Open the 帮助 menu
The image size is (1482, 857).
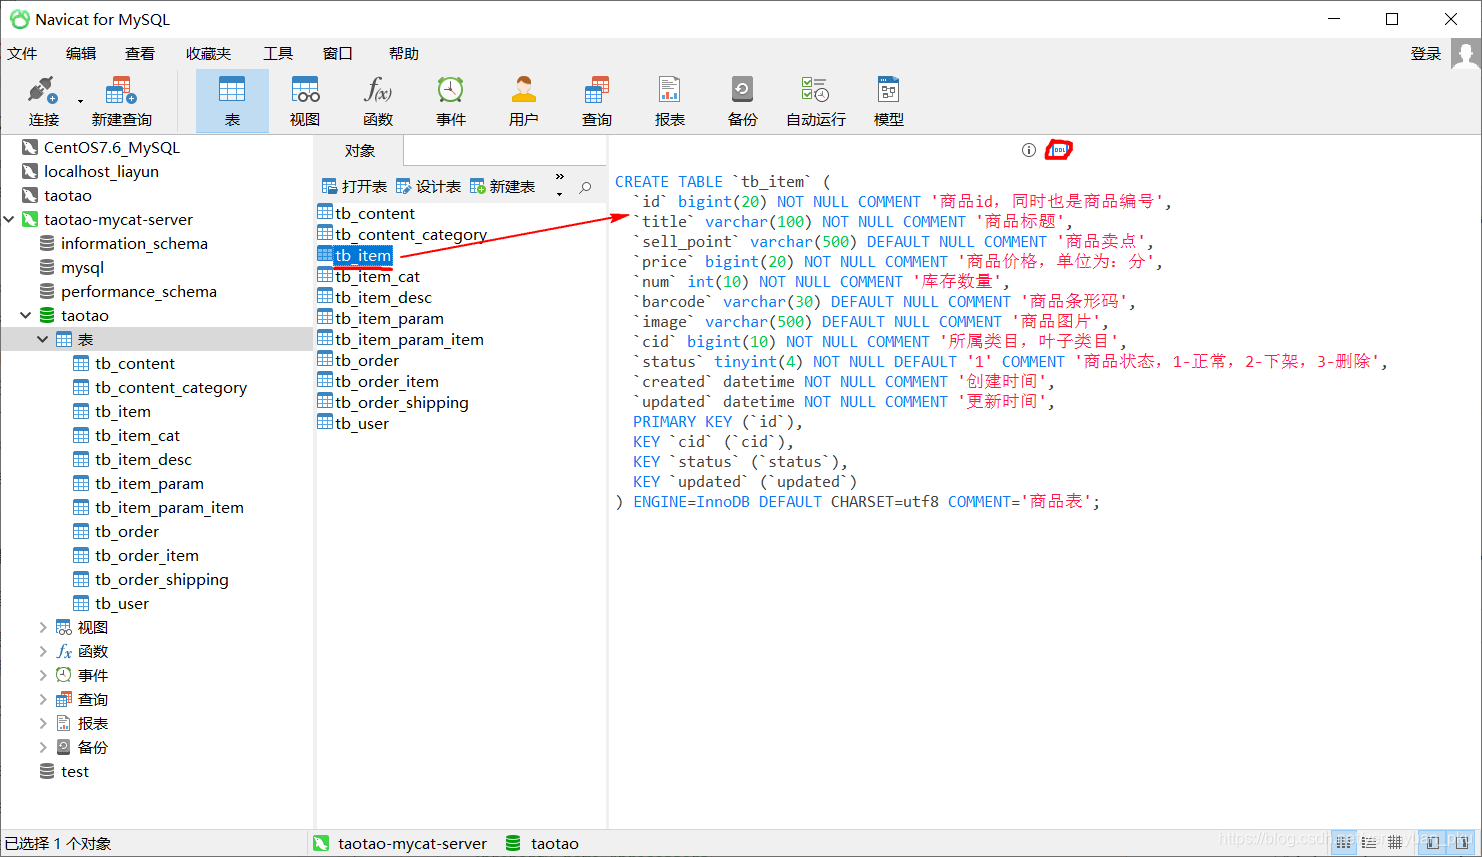[404, 53]
